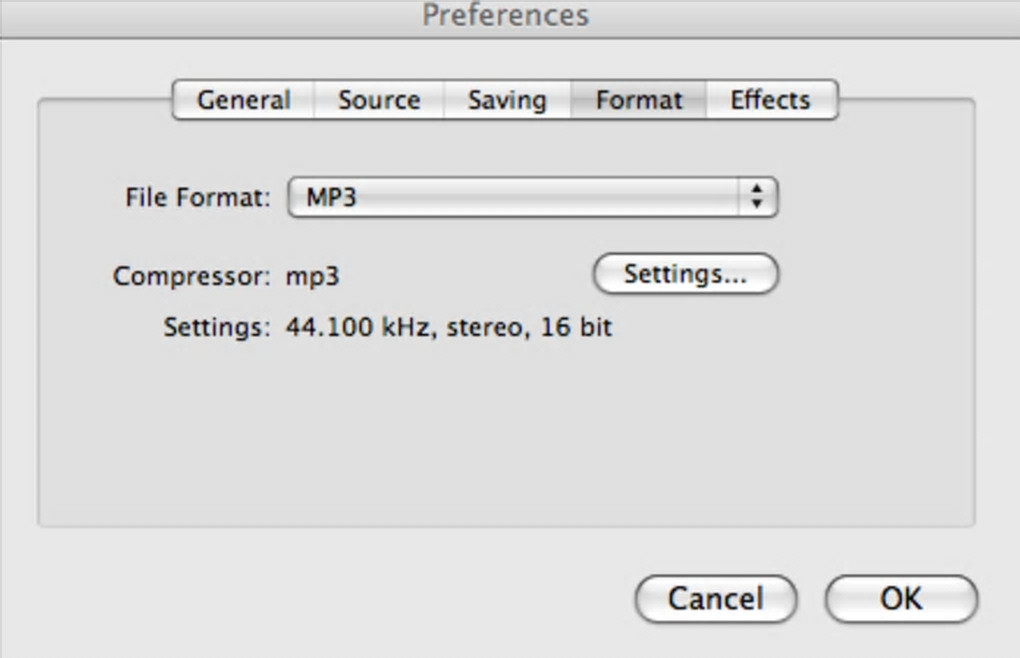Click the up-down arrows on File Format menu
Image resolution: width=1020 pixels, height=658 pixels.
pyautogui.click(x=757, y=197)
